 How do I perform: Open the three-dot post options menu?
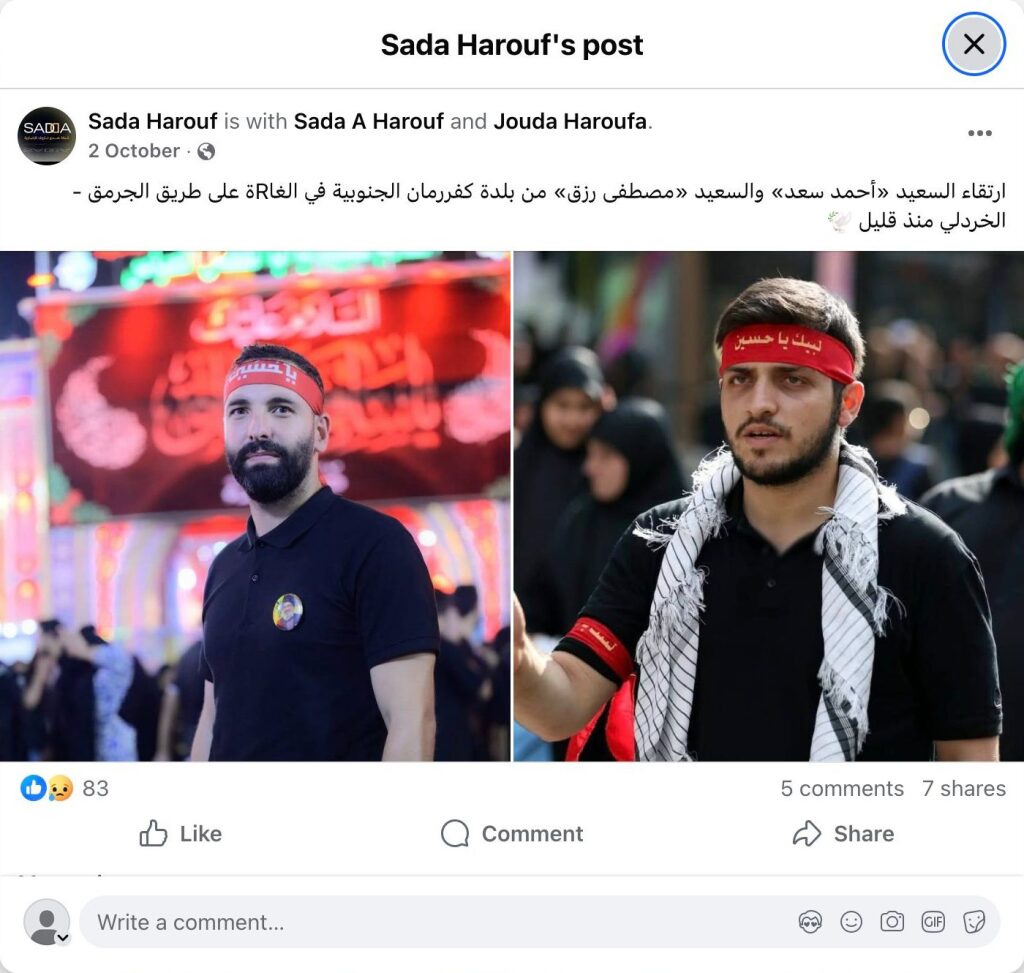pos(980,133)
